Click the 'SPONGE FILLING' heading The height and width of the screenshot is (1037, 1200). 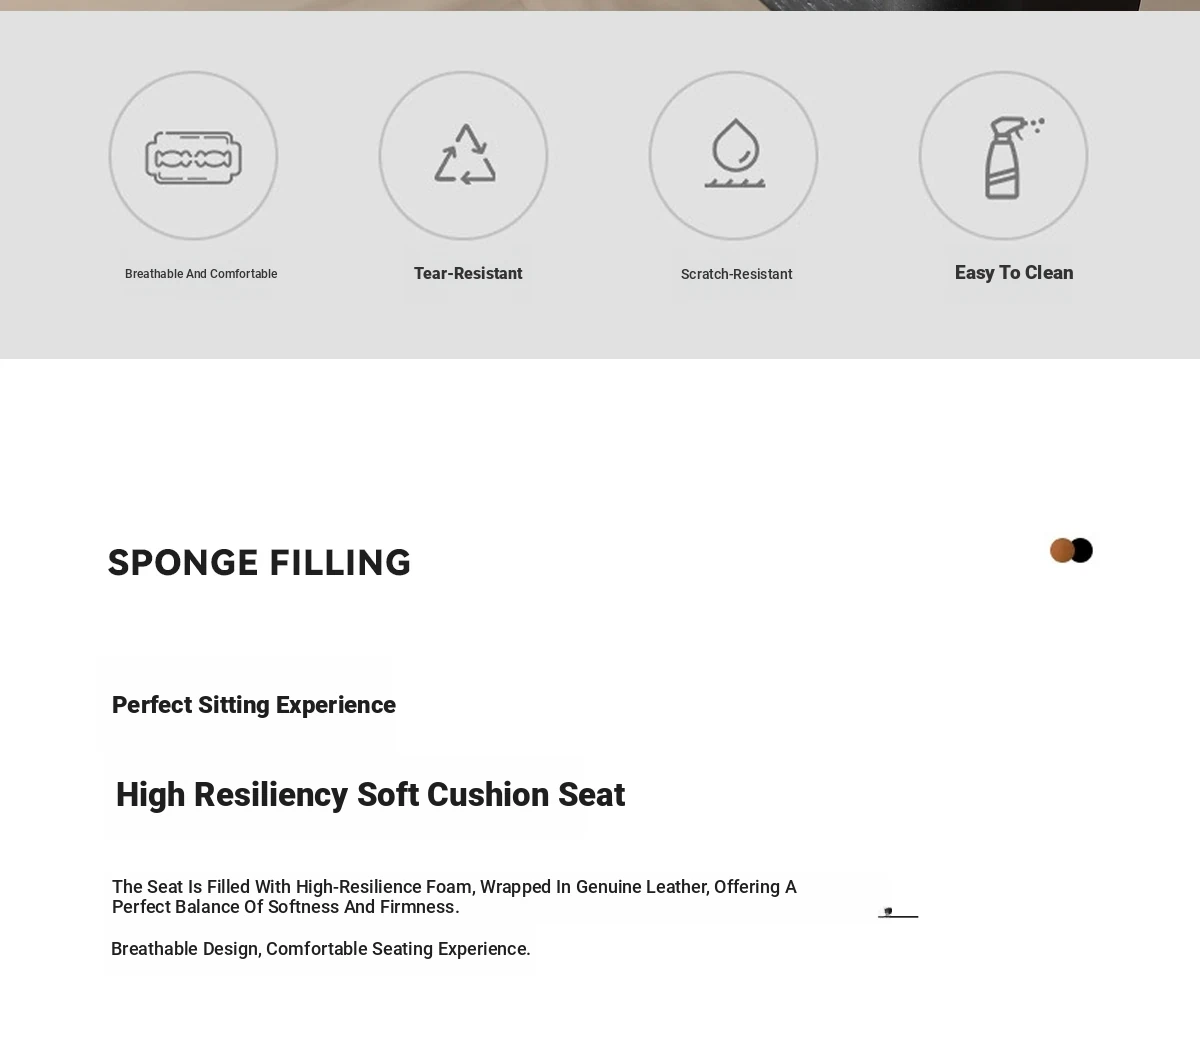(259, 563)
